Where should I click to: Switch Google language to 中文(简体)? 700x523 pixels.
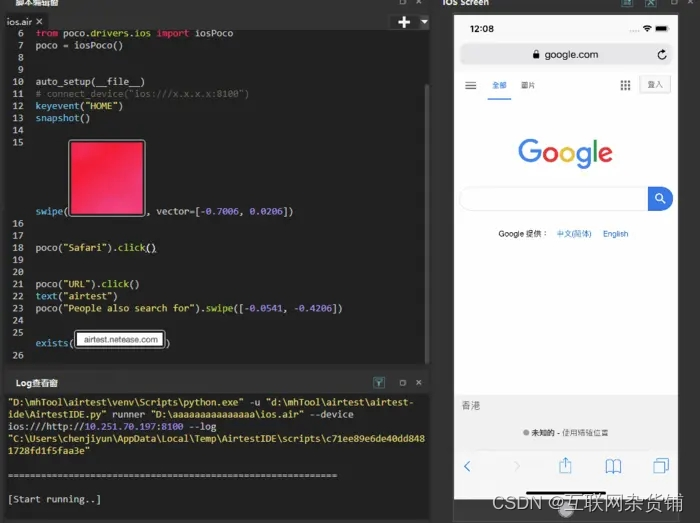[x=574, y=234]
